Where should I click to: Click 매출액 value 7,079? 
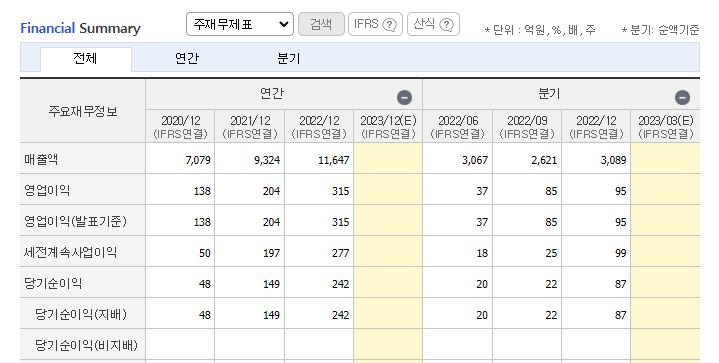tap(198, 160)
